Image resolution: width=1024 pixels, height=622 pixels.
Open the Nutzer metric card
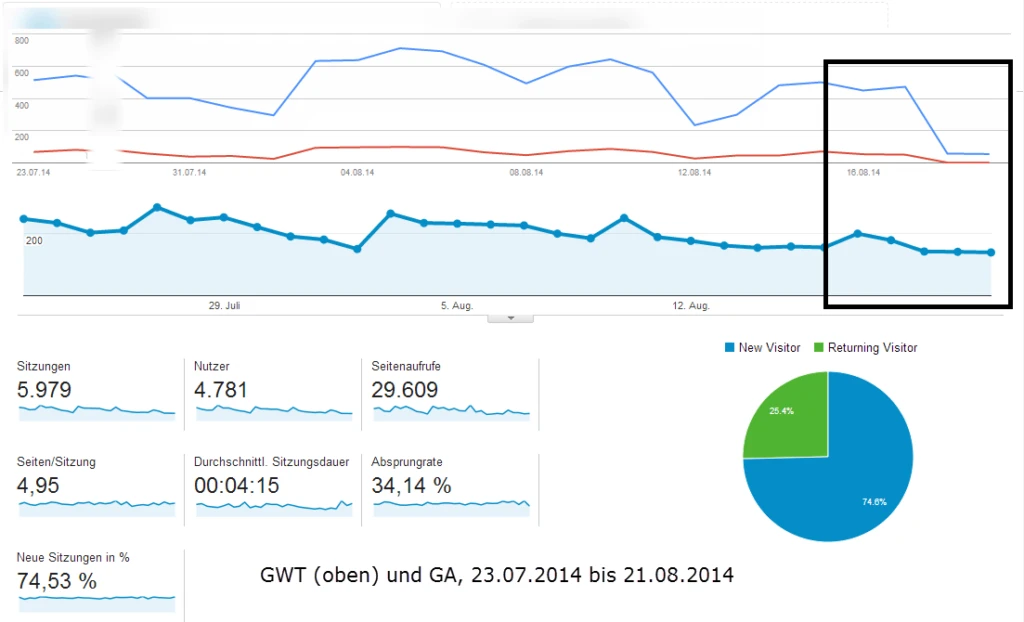coord(273,393)
